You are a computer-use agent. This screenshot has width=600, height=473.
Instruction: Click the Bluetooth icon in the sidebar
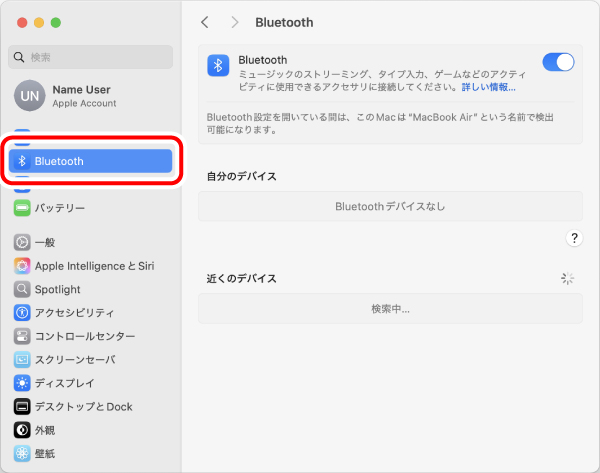tap(22, 161)
